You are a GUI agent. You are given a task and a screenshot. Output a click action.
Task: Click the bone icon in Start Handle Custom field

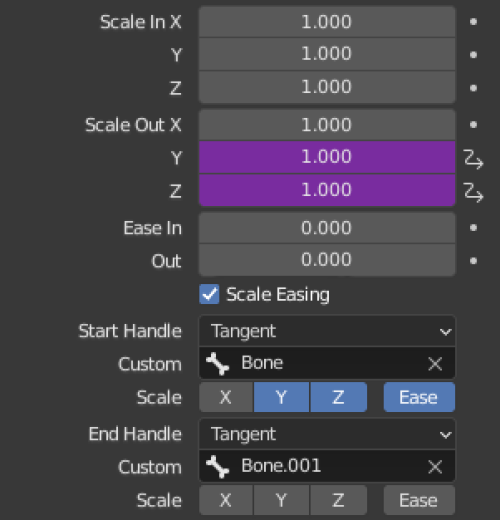point(217,364)
